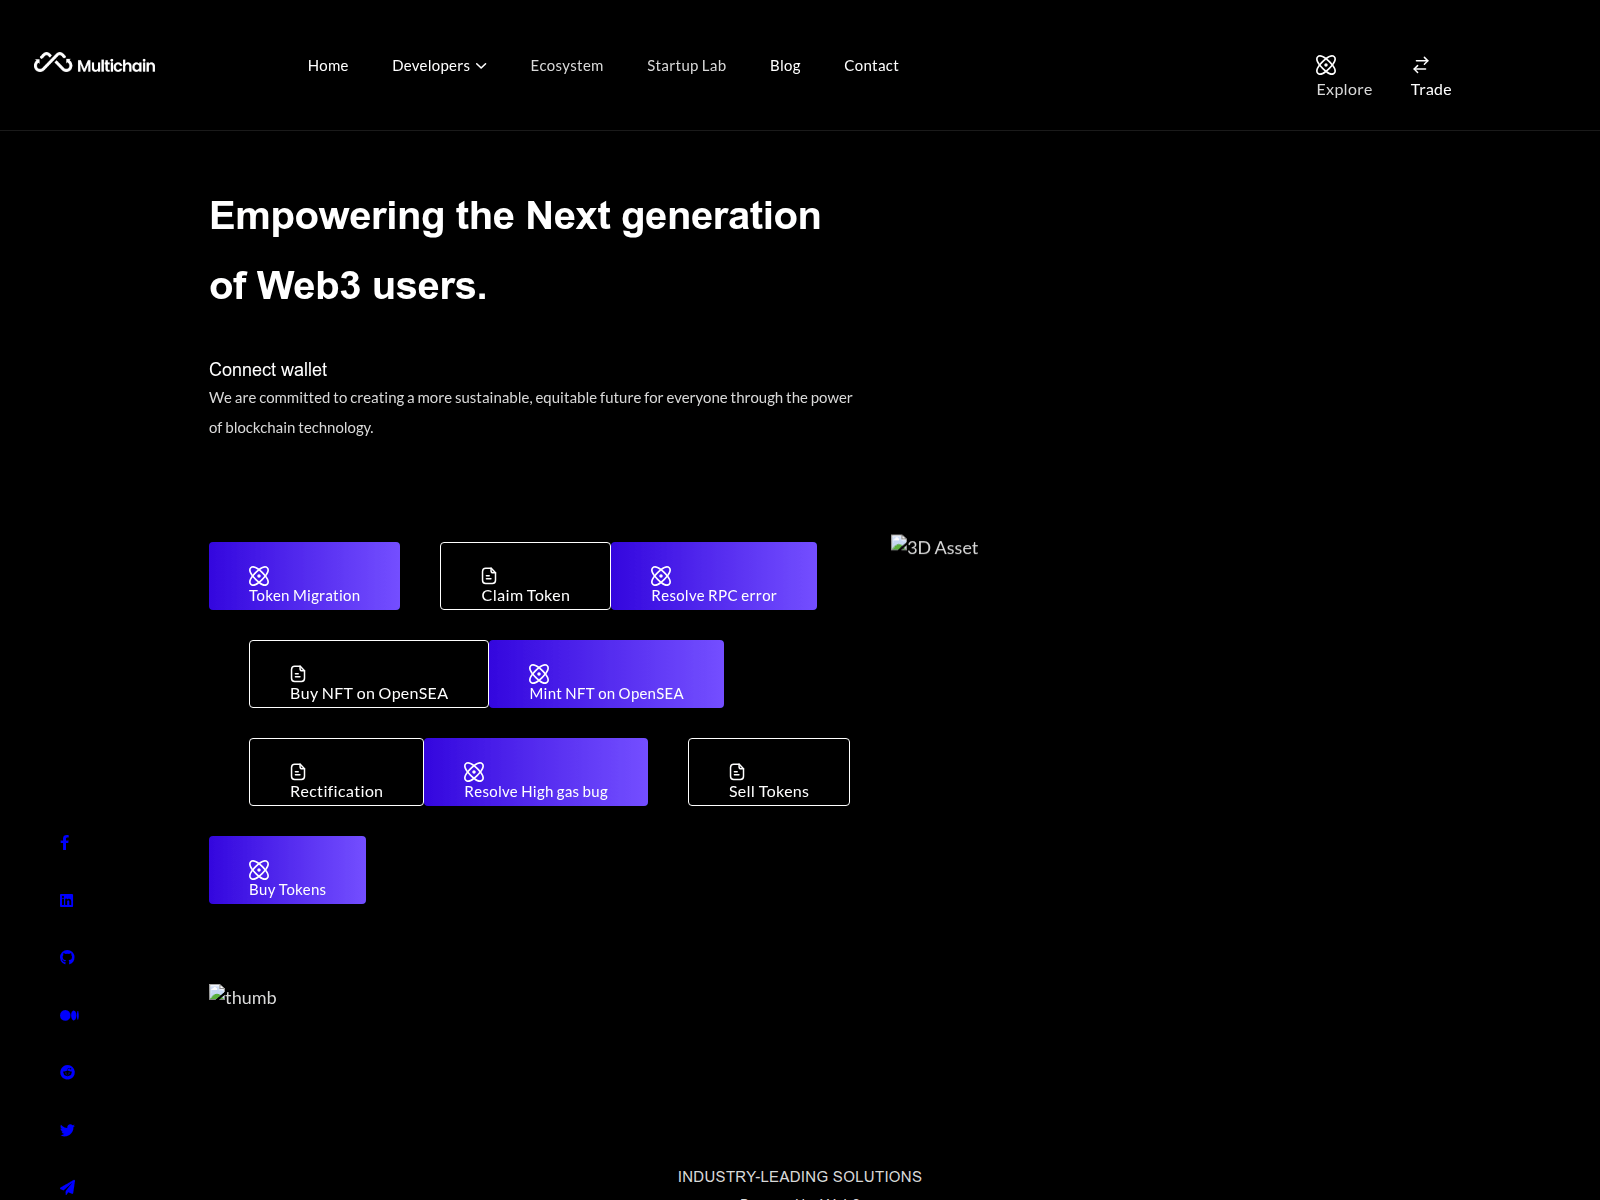1600x1200 pixels.
Task: Open the Contact page
Action: click(871, 65)
